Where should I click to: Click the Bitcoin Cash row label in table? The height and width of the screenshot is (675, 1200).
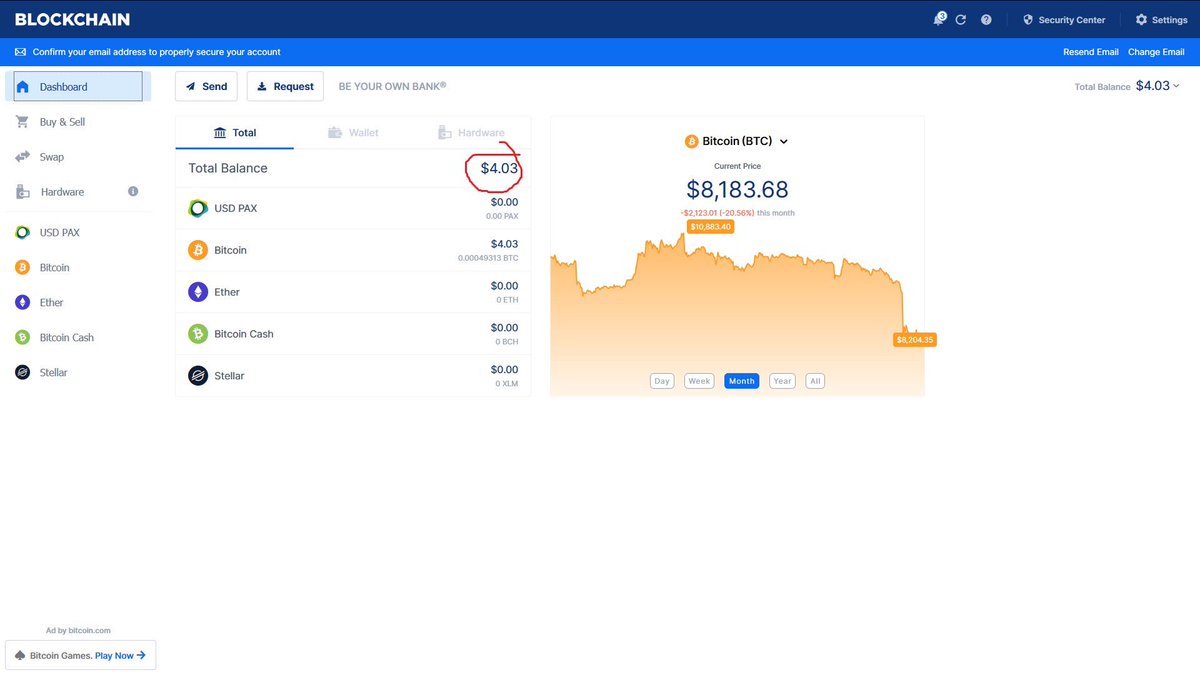pyautogui.click(x=244, y=334)
